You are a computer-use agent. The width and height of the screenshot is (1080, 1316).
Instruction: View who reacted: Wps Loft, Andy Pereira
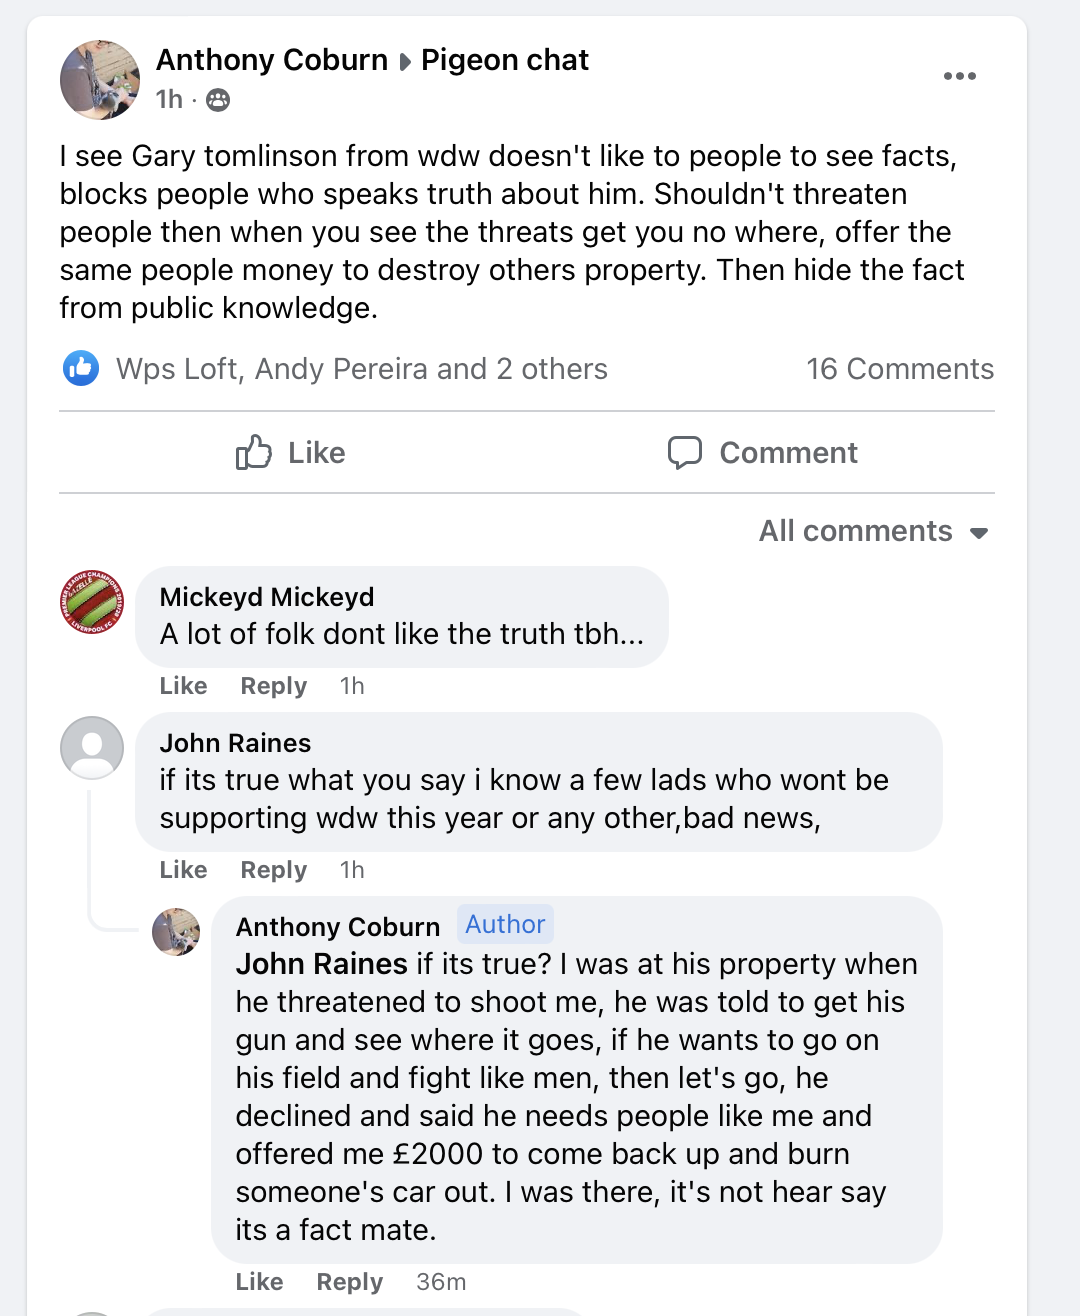(361, 369)
